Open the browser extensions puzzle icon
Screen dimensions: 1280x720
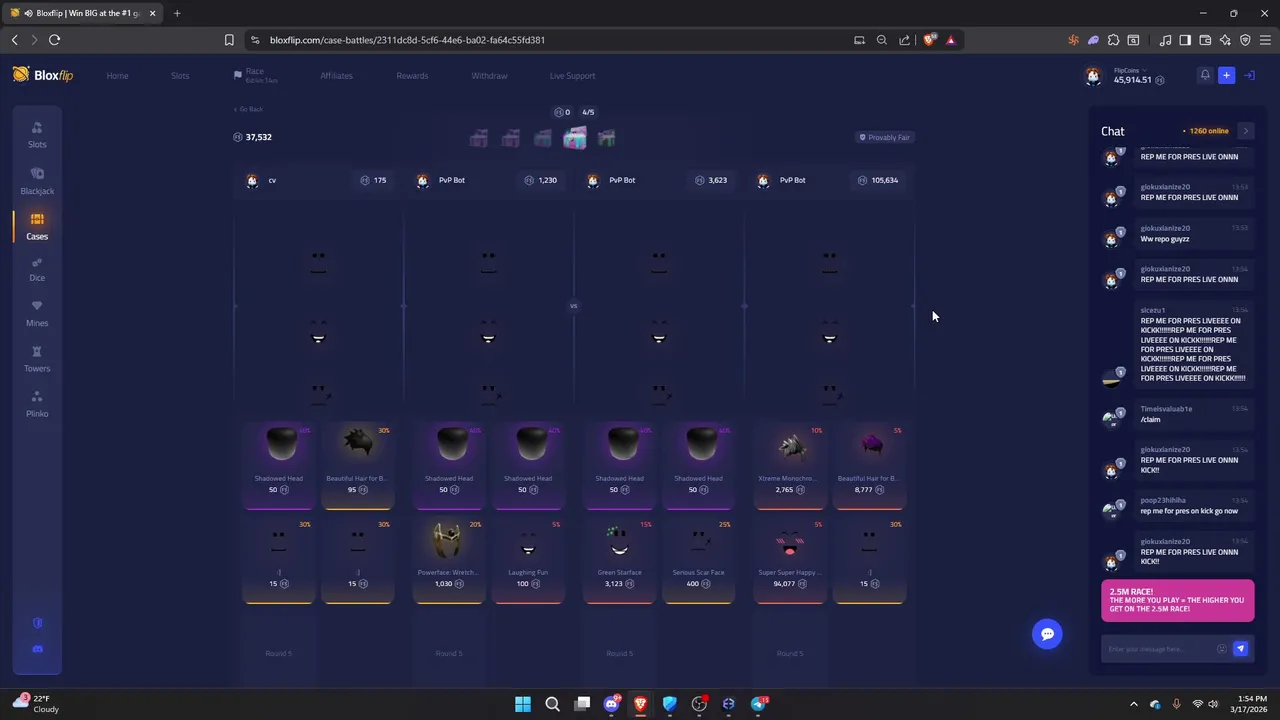coord(1113,40)
